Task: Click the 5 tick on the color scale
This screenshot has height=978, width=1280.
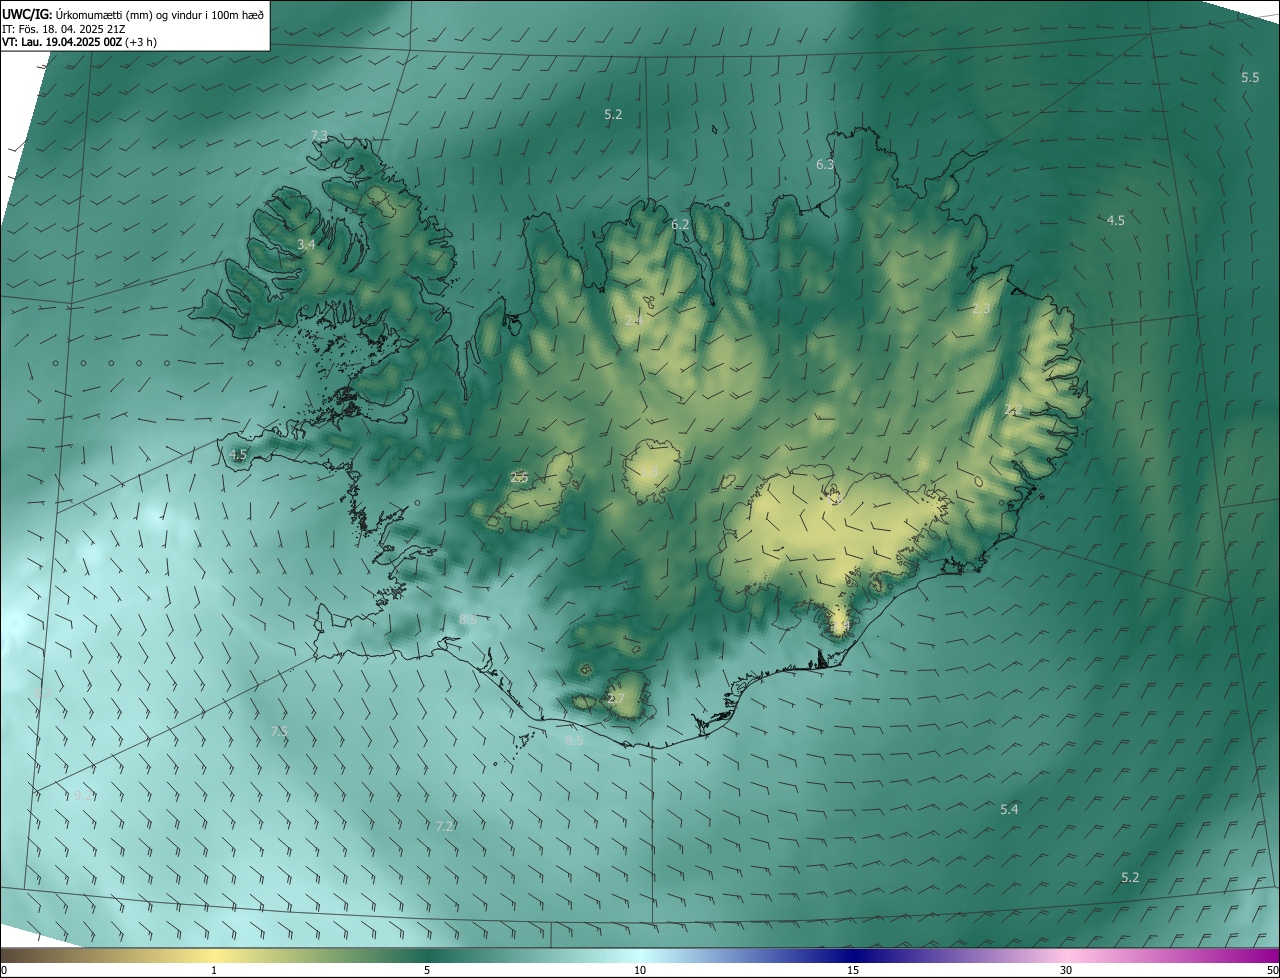Action: pyautogui.click(x=427, y=970)
